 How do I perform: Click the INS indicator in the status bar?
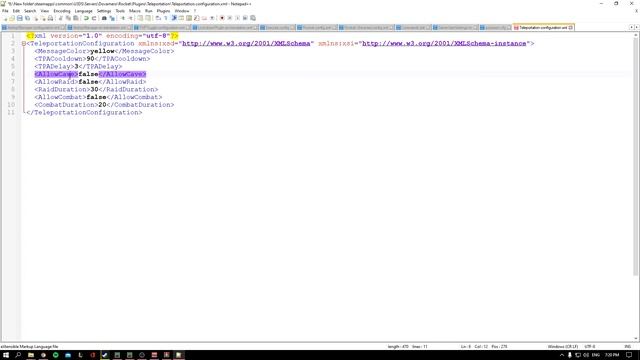pos(627,347)
